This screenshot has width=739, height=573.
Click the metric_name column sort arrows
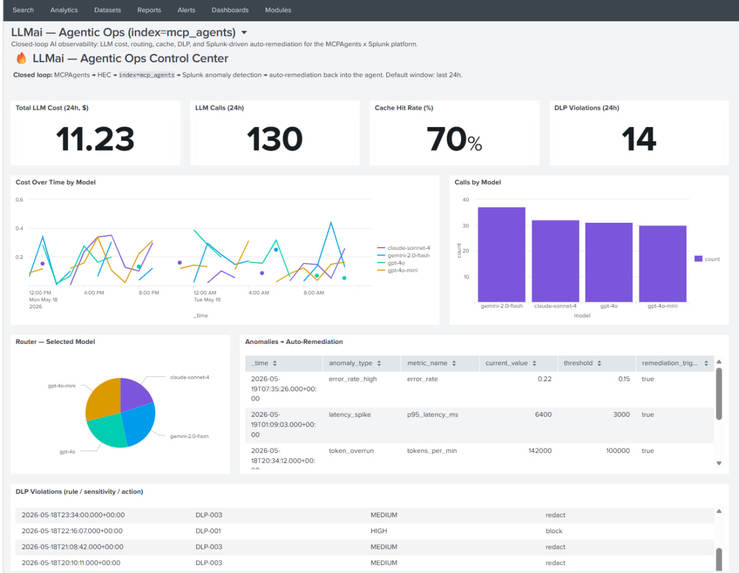tap(454, 363)
